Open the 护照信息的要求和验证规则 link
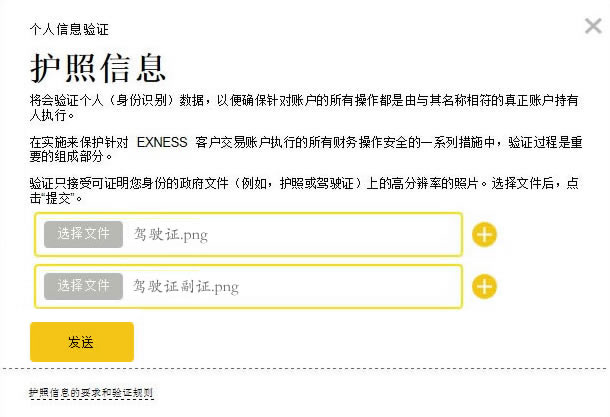 coord(91,393)
